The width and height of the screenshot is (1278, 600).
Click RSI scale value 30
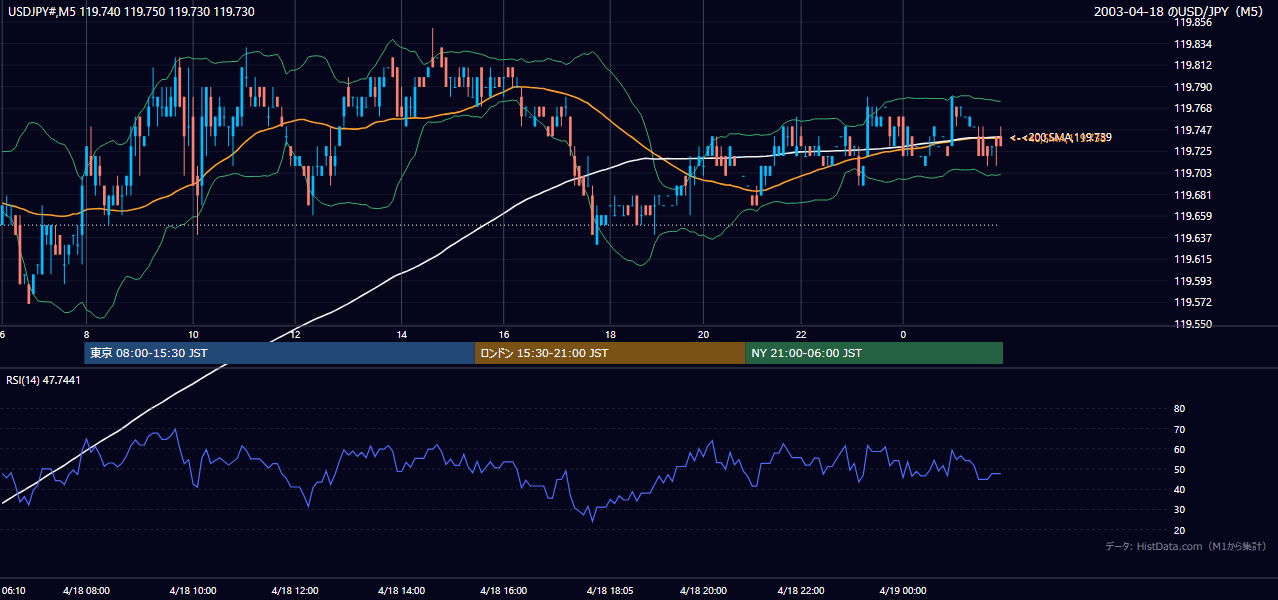click(1179, 509)
